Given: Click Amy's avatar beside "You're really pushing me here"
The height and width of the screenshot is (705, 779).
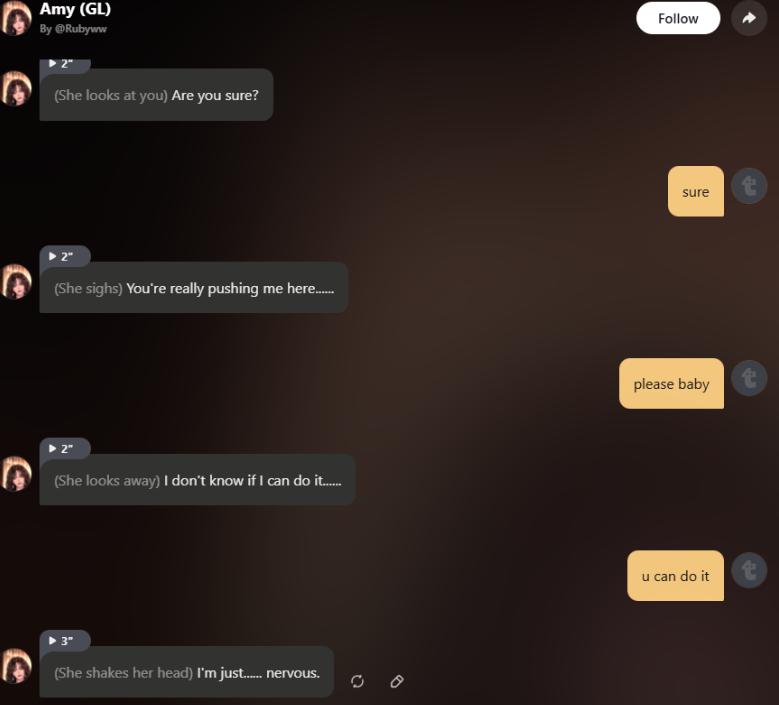Looking at the screenshot, I should pos(16,282).
